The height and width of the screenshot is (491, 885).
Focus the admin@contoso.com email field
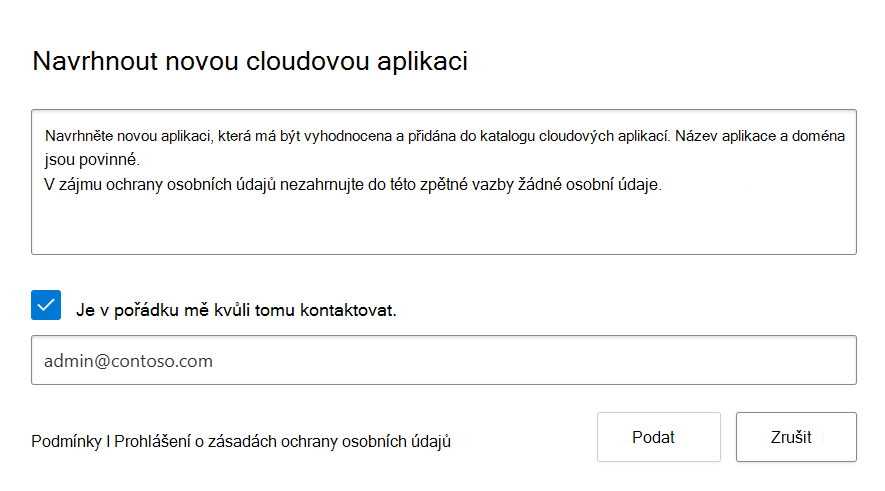444,360
